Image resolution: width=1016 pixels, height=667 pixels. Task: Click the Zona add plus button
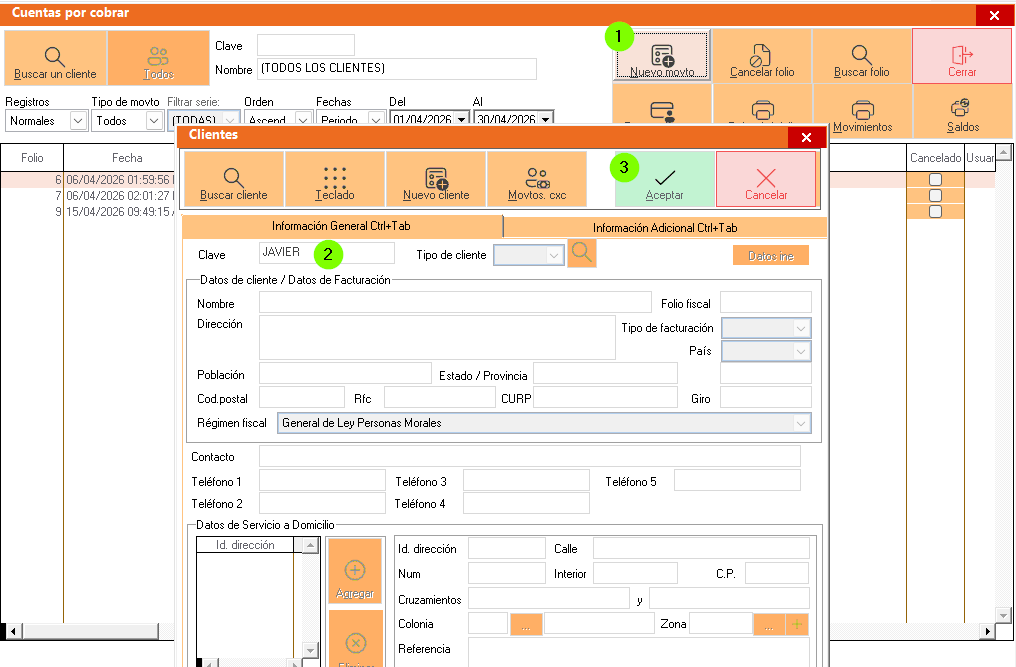796,624
